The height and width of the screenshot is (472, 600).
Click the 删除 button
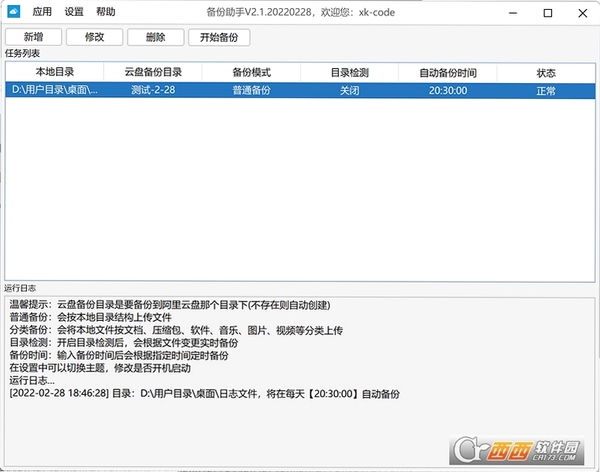(155, 37)
